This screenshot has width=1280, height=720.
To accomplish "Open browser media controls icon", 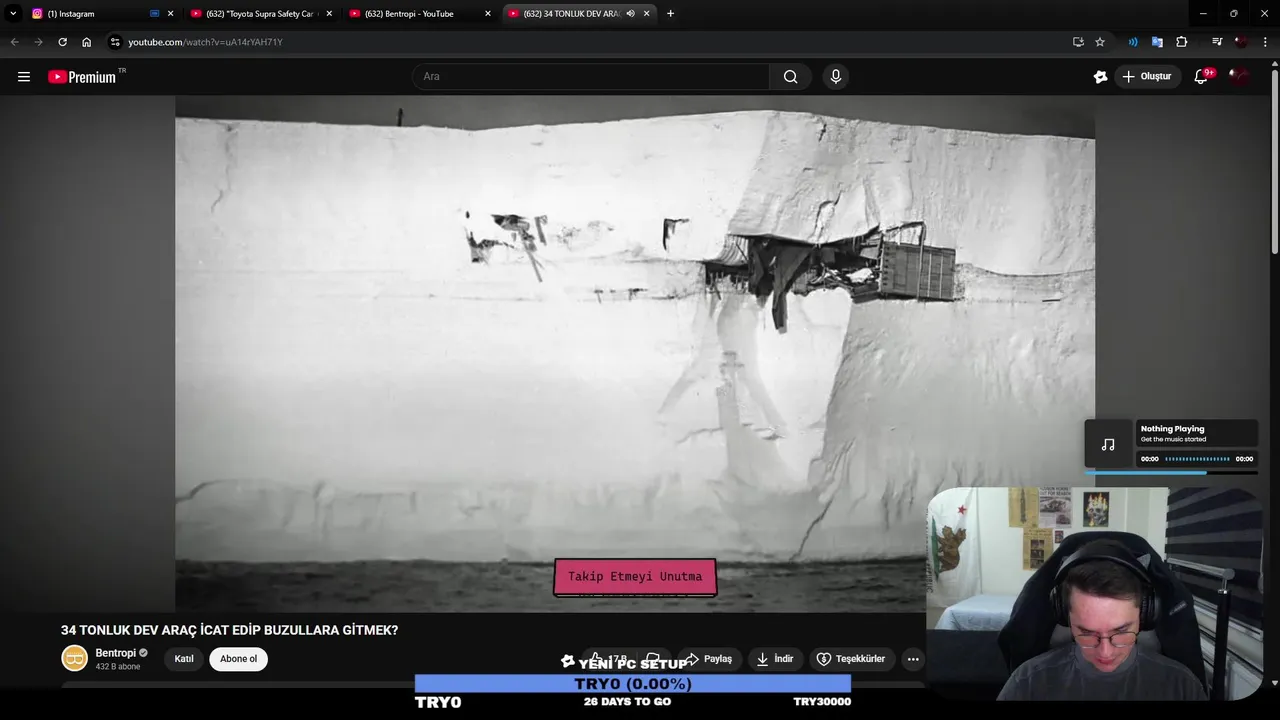I will (1217, 42).
